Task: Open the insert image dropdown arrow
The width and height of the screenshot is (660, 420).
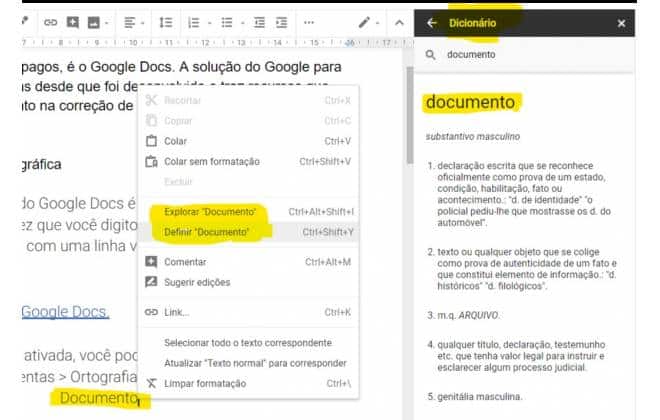Action: point(106,23)
